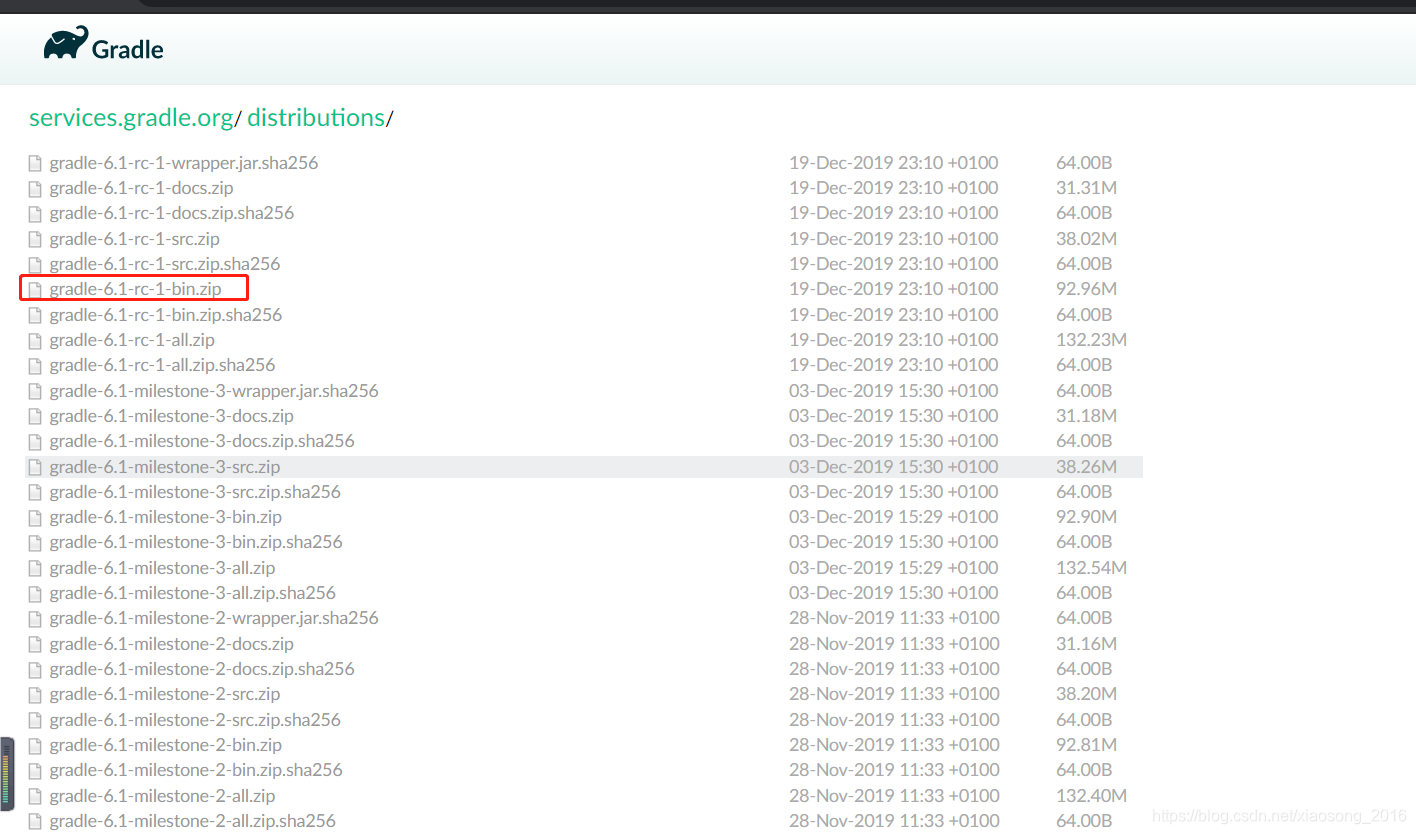Screen dimensions: 1416x834
Task: Click file icon beside gradle-6.1-milestone-3-all.zip.sha256
Action: coord(35,593)
